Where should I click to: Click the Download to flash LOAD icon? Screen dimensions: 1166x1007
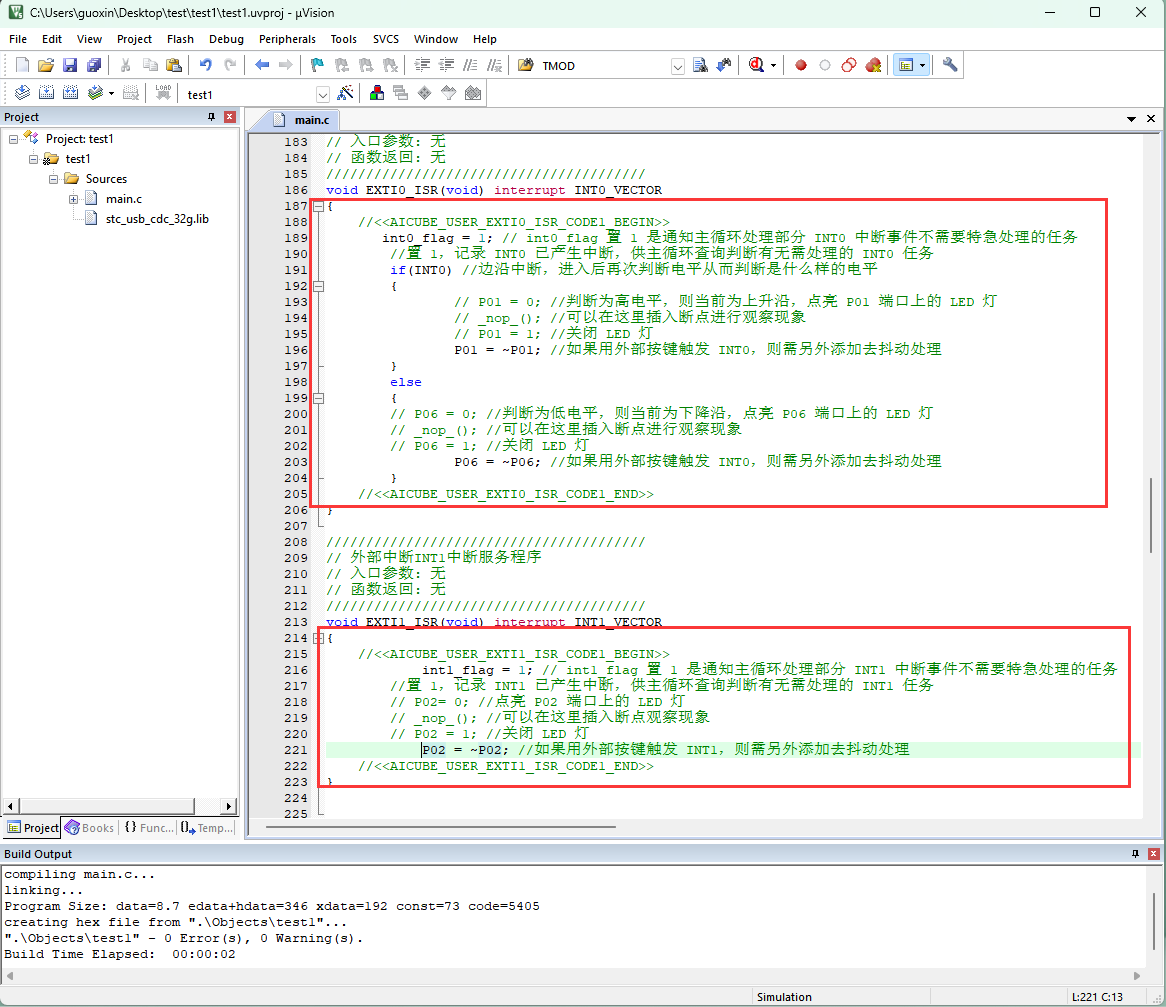(x=163, y=93)
